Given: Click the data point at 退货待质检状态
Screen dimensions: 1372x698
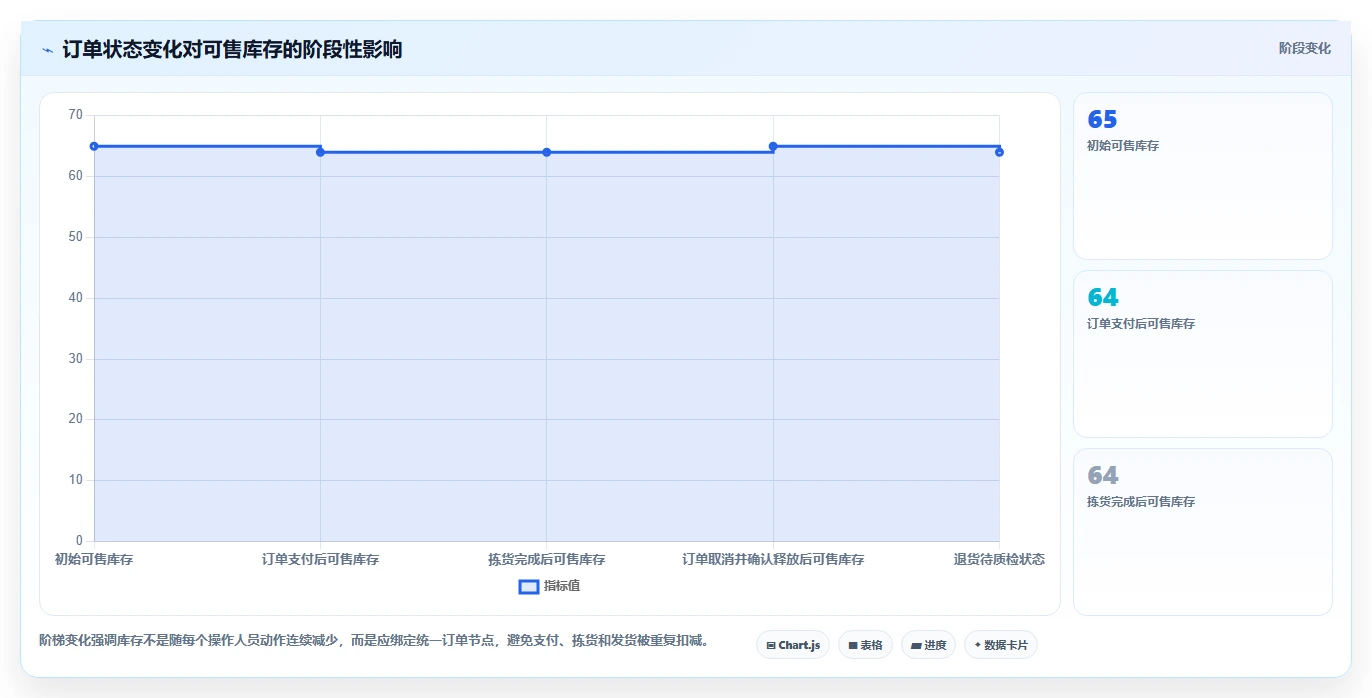Looking at the screenshot, I should [999, 152].
